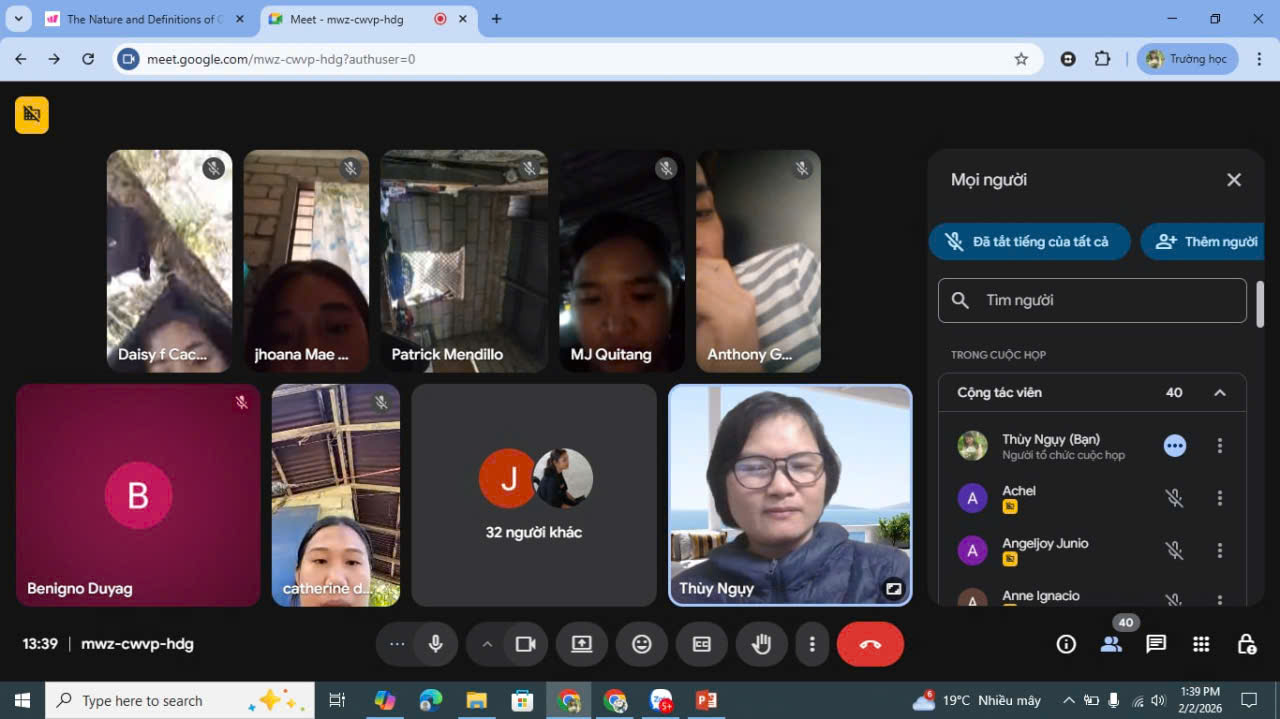
Task: Click the present screen icon
Action: coord(582,644)
